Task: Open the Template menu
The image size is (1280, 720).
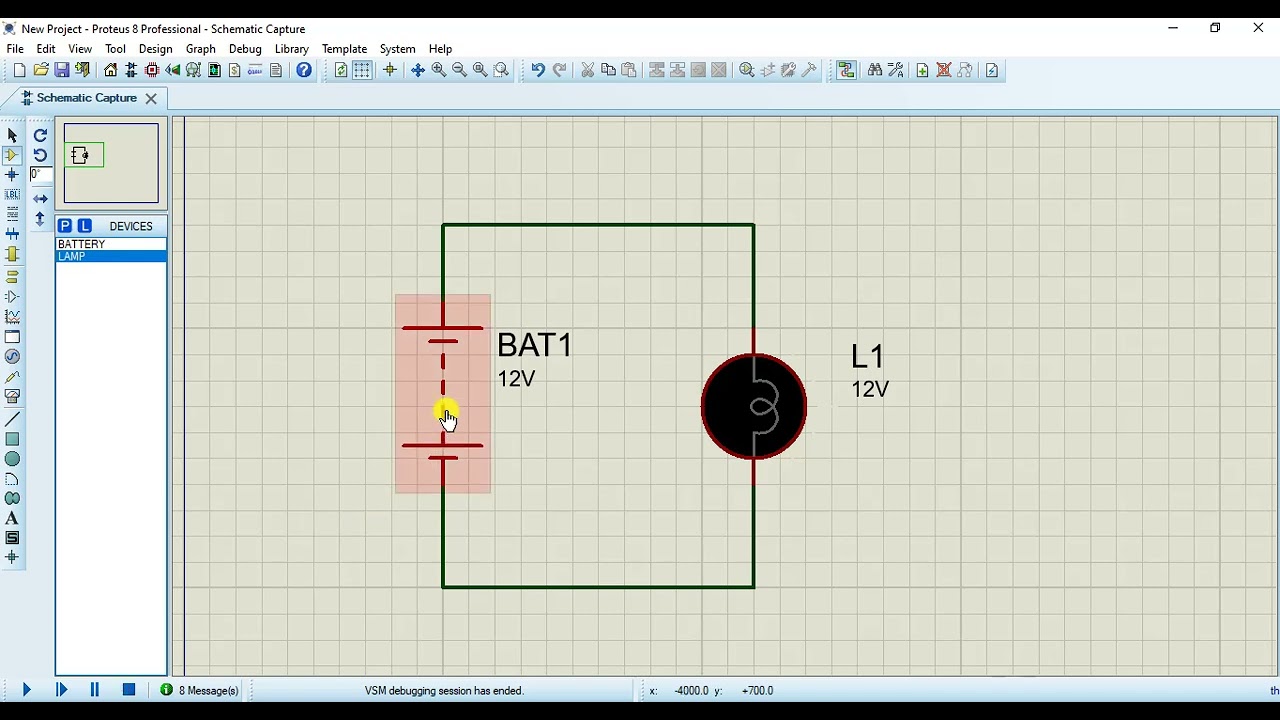Action: [344, 49]
